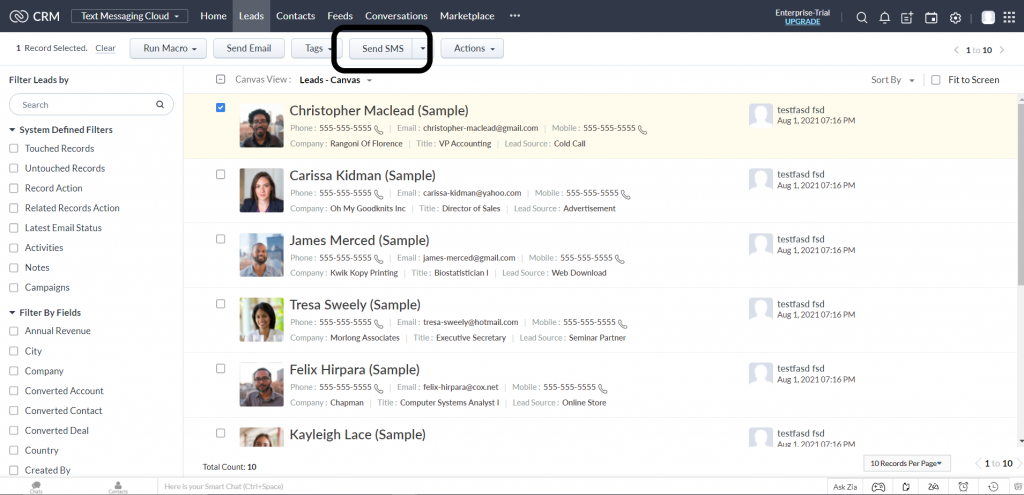Click the Send SMS button

point(383,48)
